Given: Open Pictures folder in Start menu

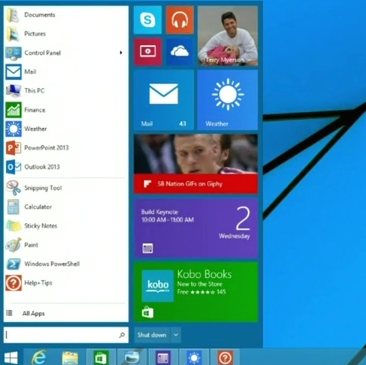Looking at the screenshot, I should click(x=66, y=34).
